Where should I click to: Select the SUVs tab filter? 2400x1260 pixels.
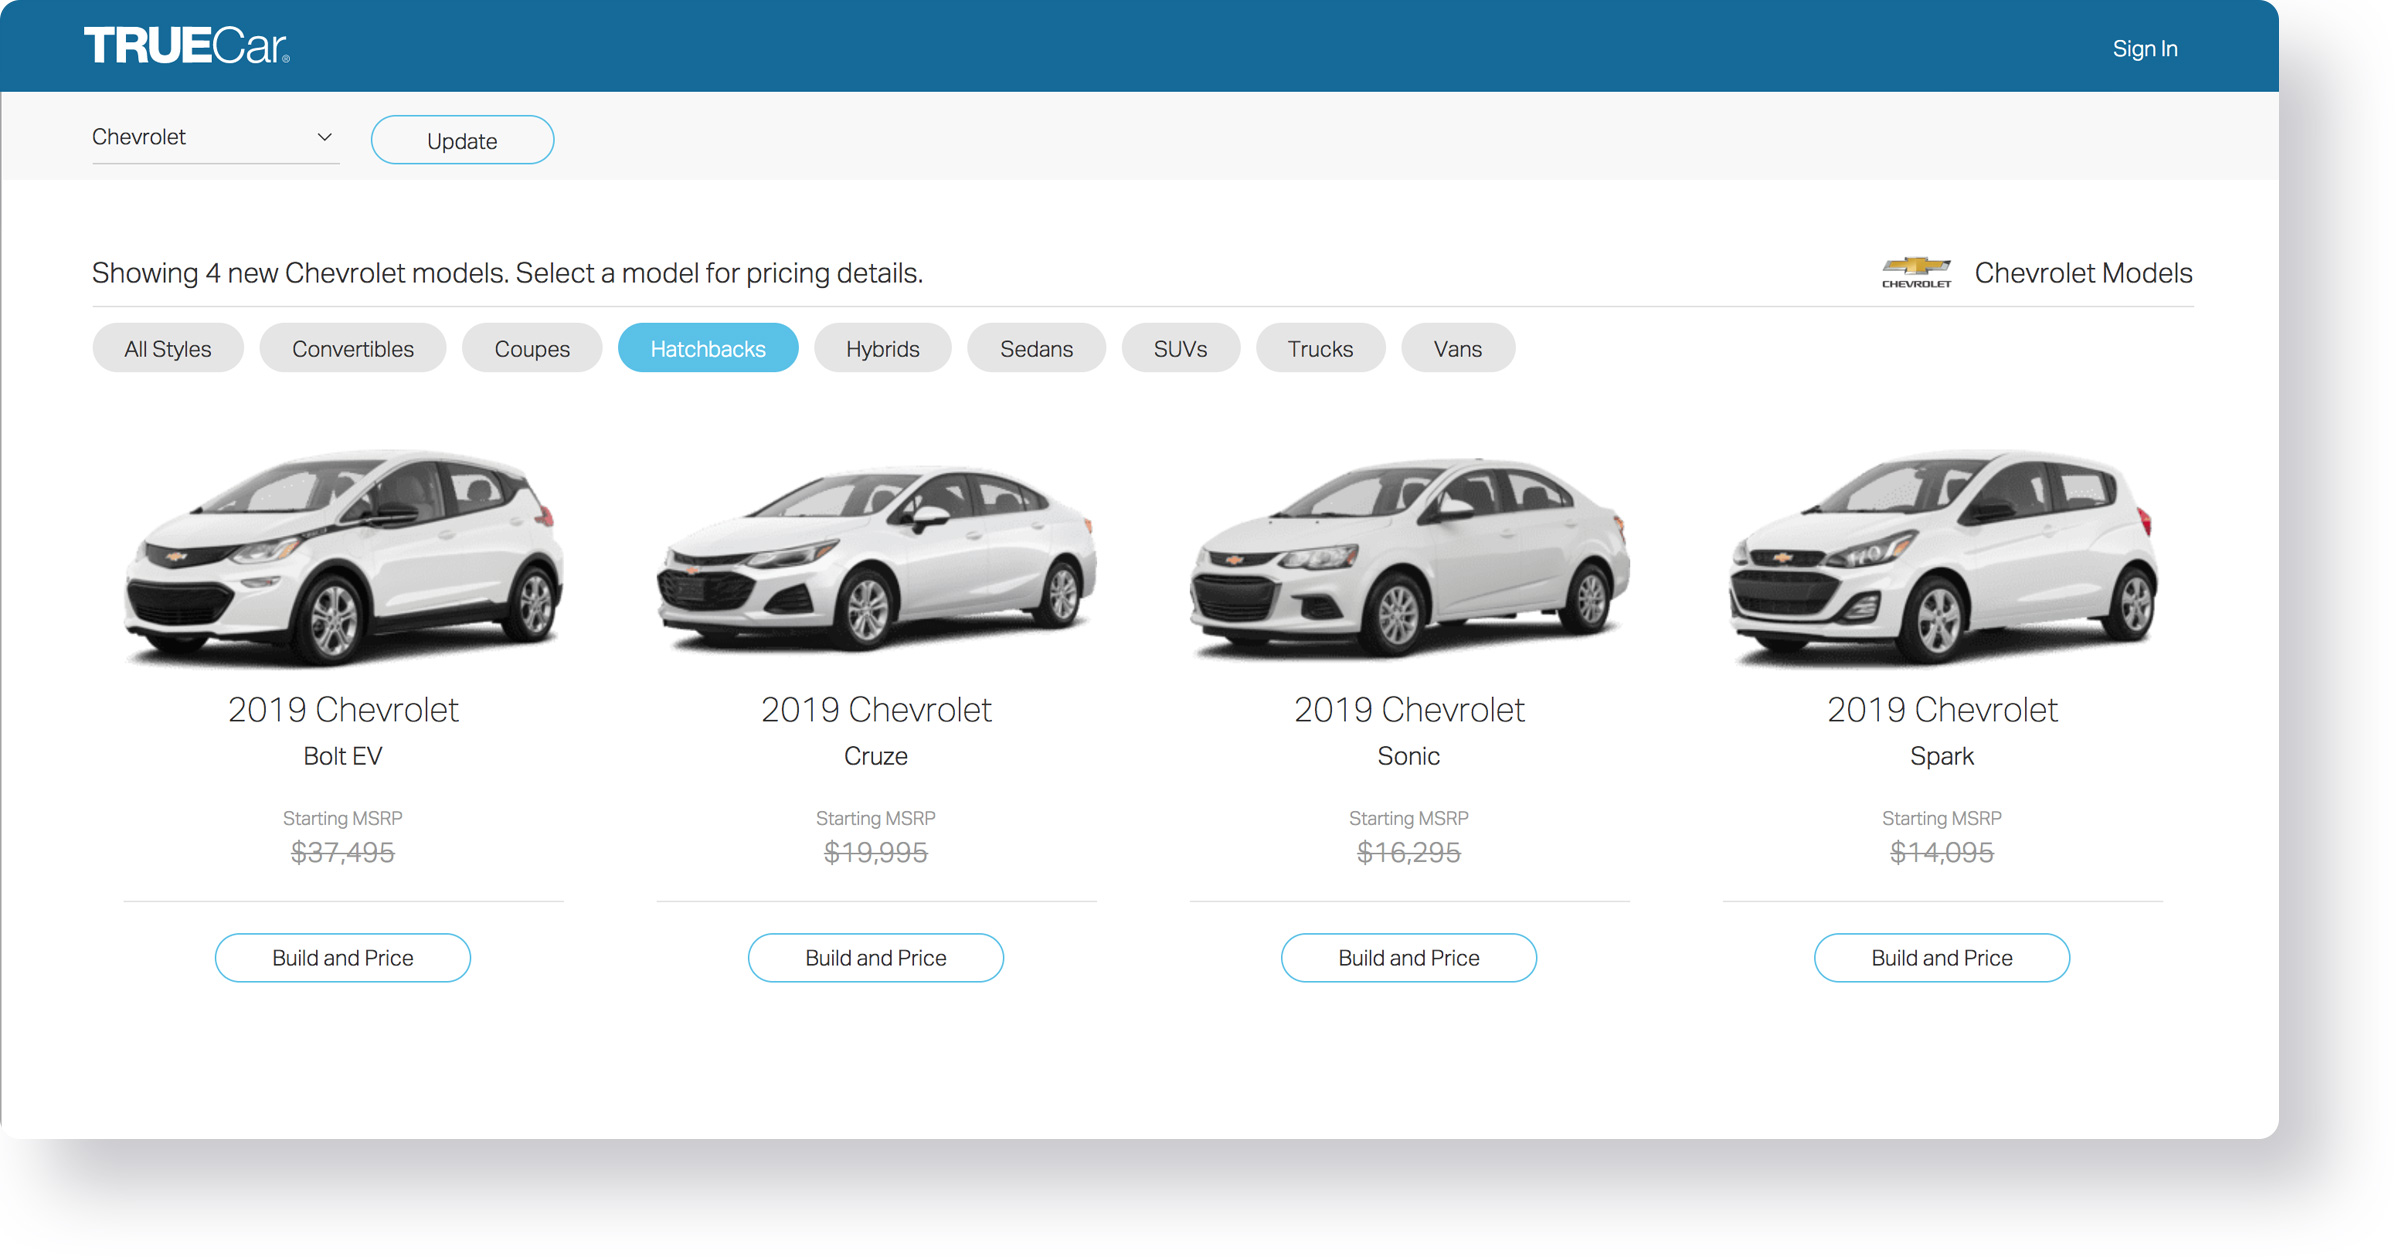(x=1178, y=348)
